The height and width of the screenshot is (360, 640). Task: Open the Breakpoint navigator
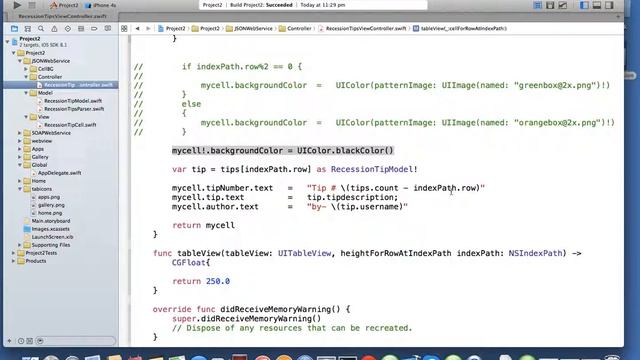click(94, 29)
